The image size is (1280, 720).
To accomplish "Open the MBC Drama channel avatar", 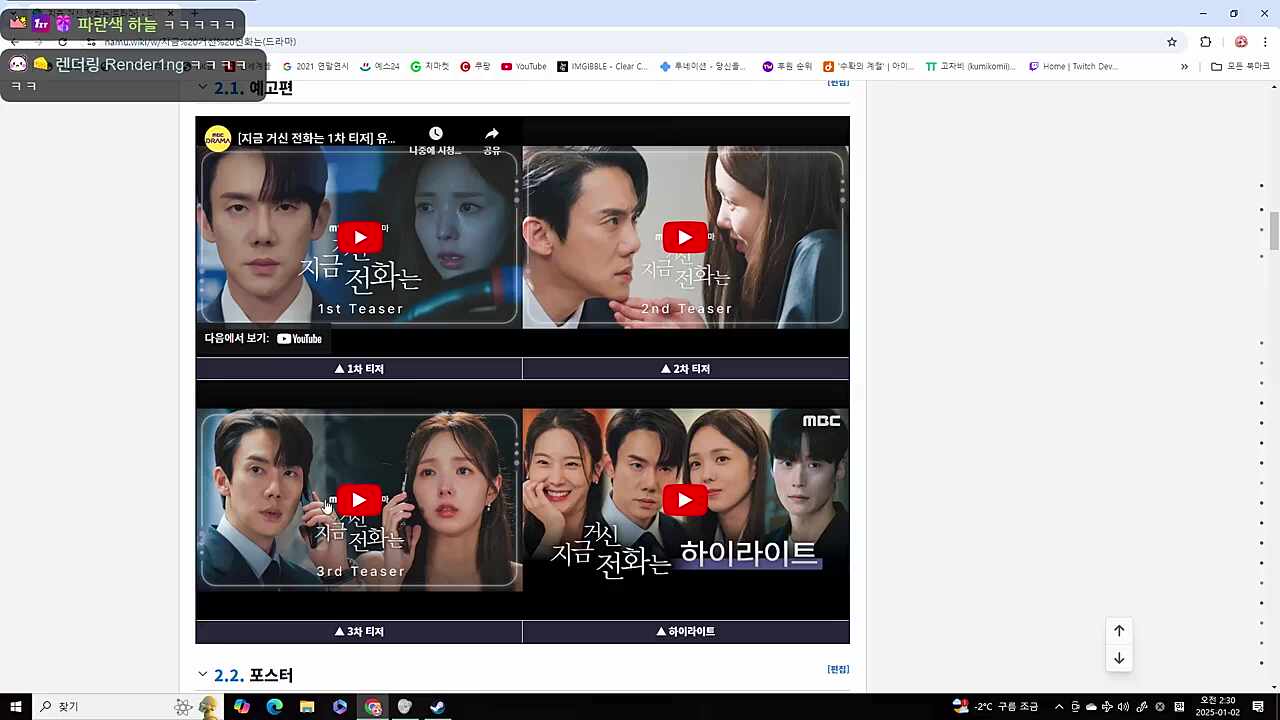I will coord(218,138).
